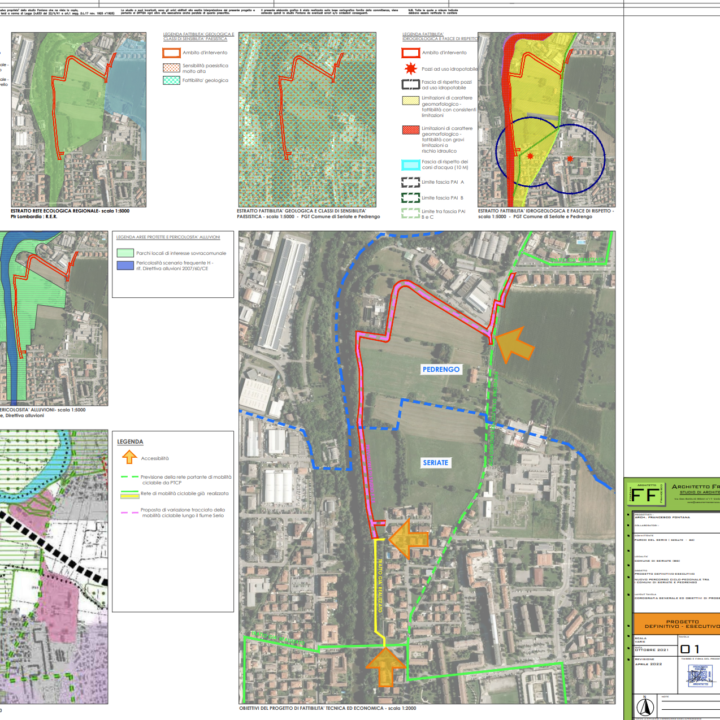Viewport: 720px width, 720px height.
Task: Click the yellow realized cycle network legend line
Action: (129, 495)
